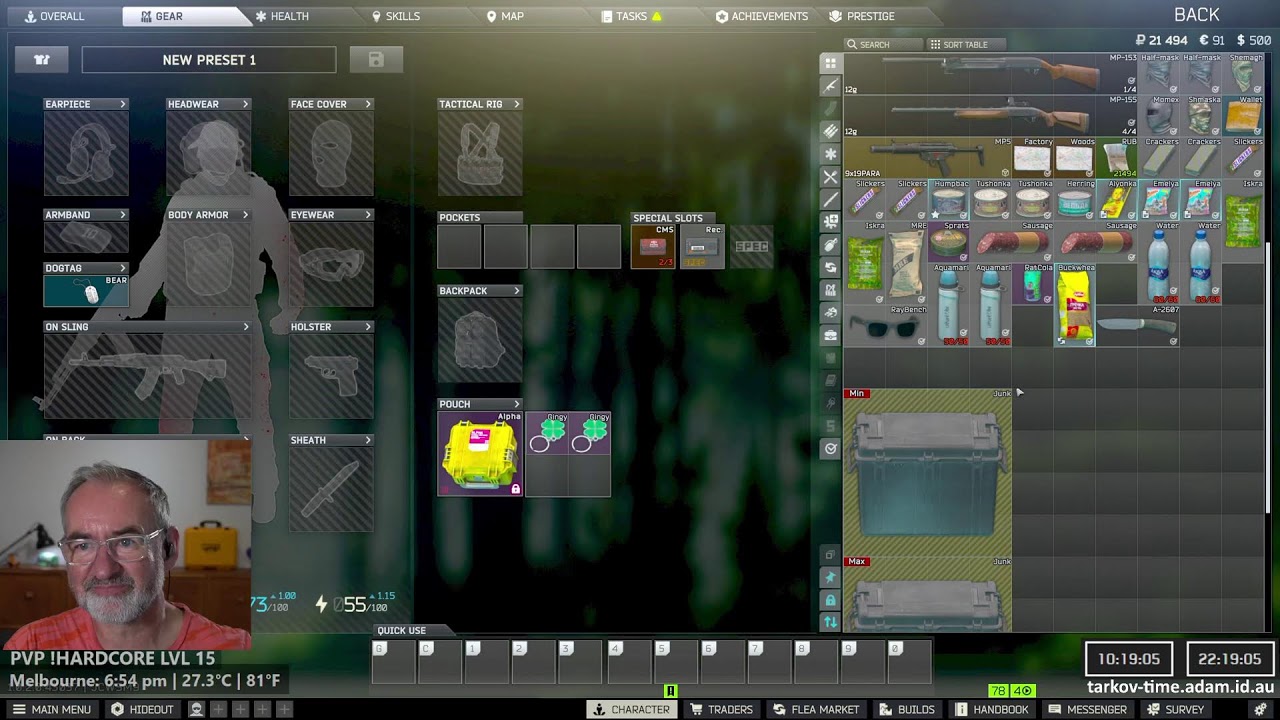Expand the Holster slot arrow
The width and height of the screenshot is (1280, 720).
[368, 327]
